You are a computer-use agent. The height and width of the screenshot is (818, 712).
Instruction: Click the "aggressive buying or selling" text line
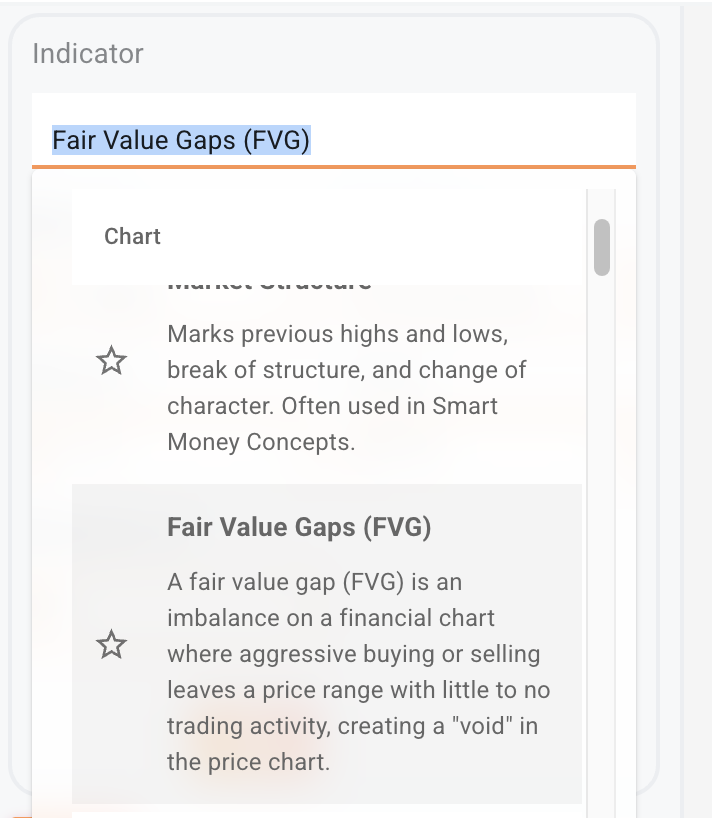(353, 654)
